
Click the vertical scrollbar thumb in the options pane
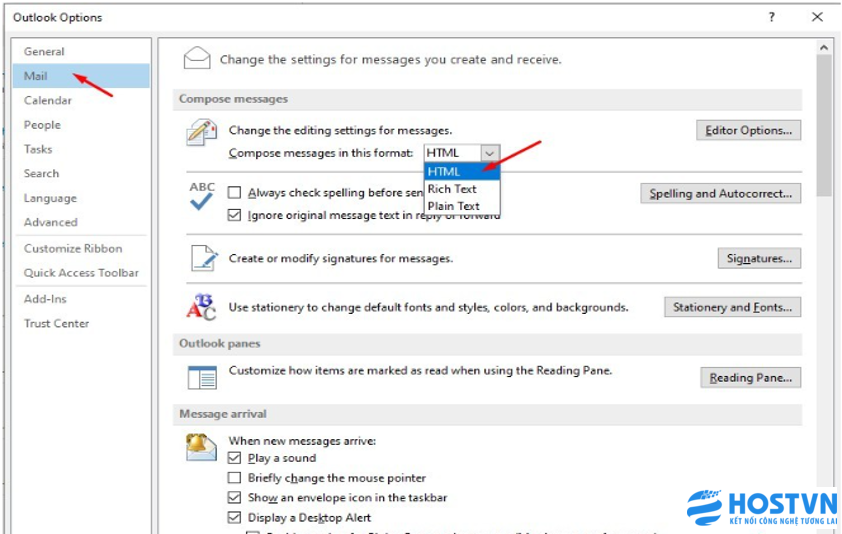(824, 125)
